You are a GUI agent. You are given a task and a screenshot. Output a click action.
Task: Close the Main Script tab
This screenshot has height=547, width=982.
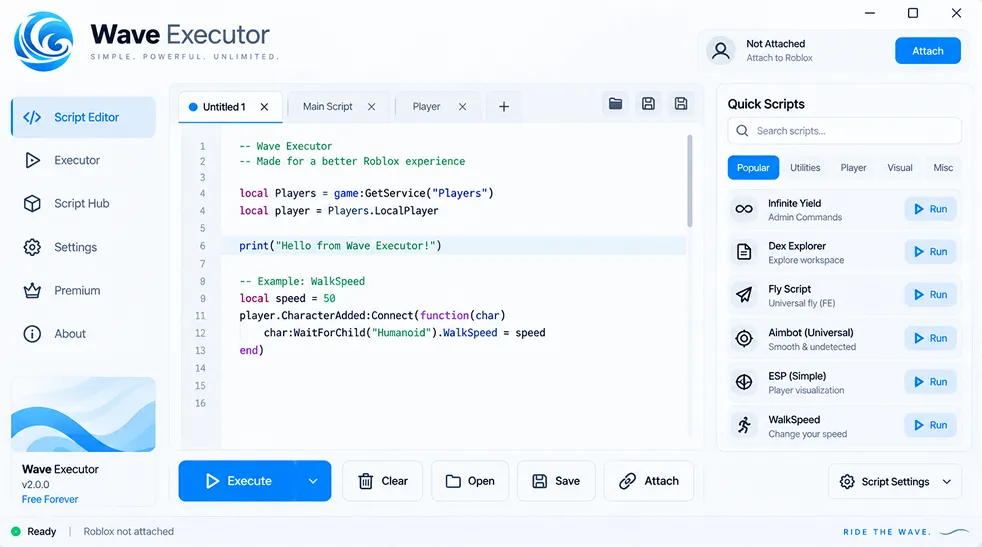tap(371, 107)
